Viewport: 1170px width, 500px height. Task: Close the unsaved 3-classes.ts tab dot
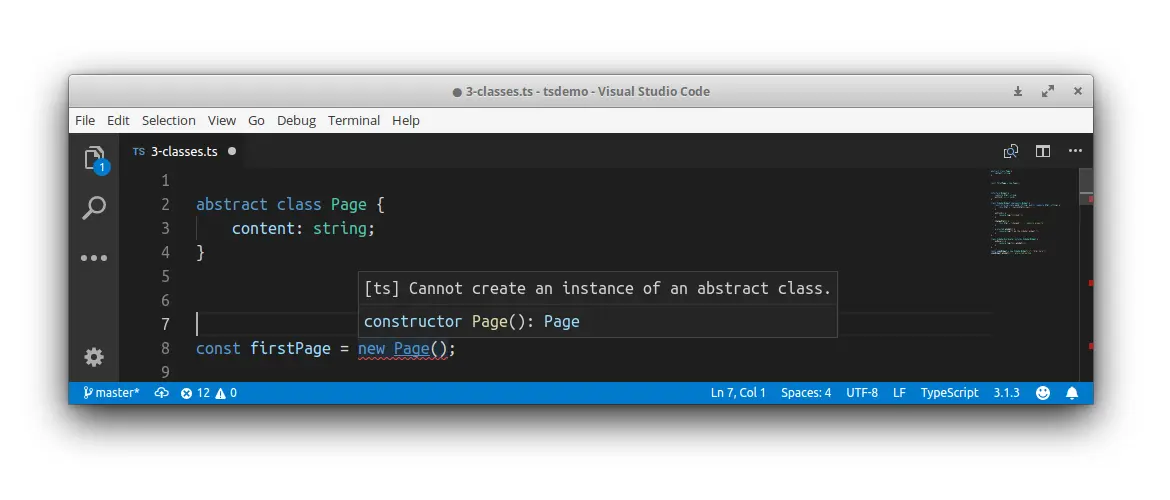[232, 151]
